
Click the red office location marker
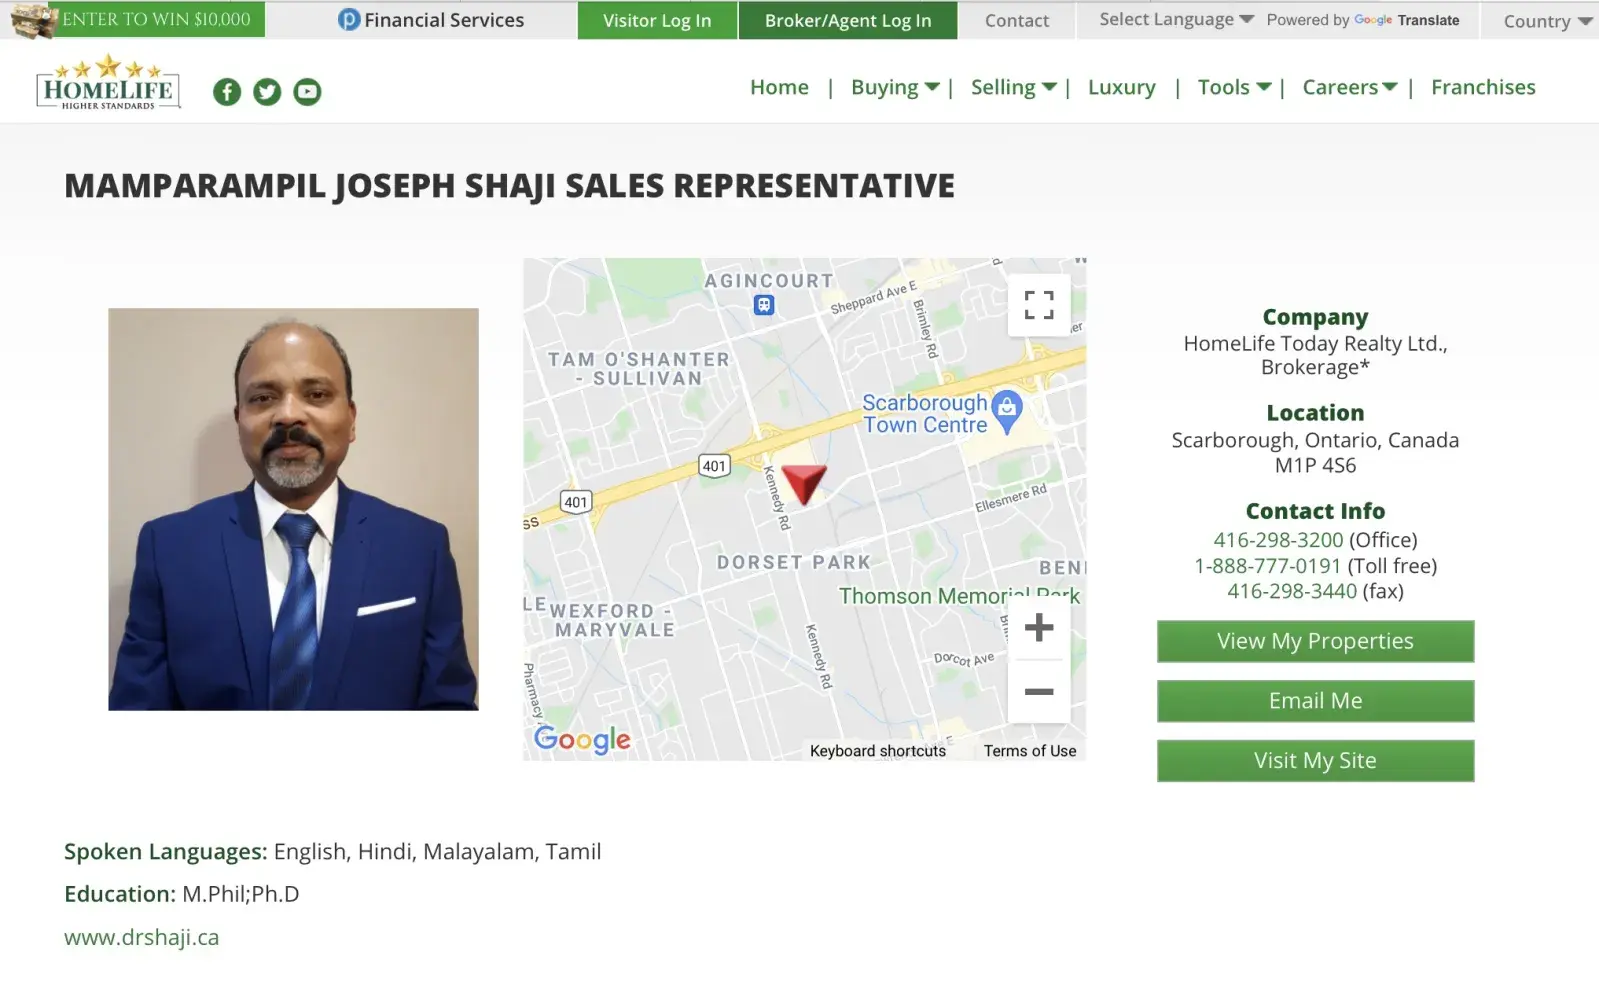tap(803, 482)
